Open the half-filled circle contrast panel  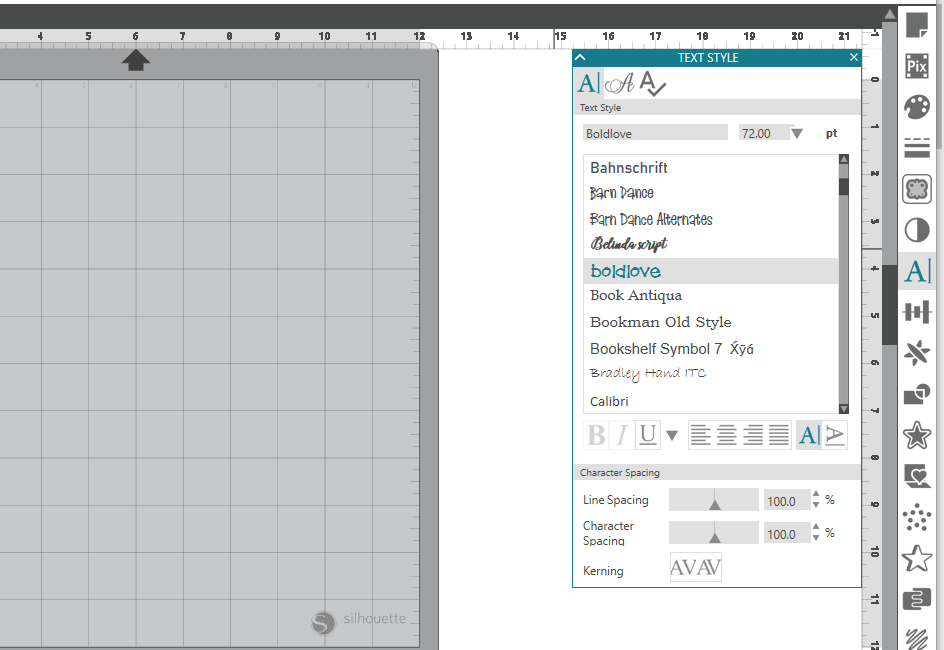pos(917,230)
